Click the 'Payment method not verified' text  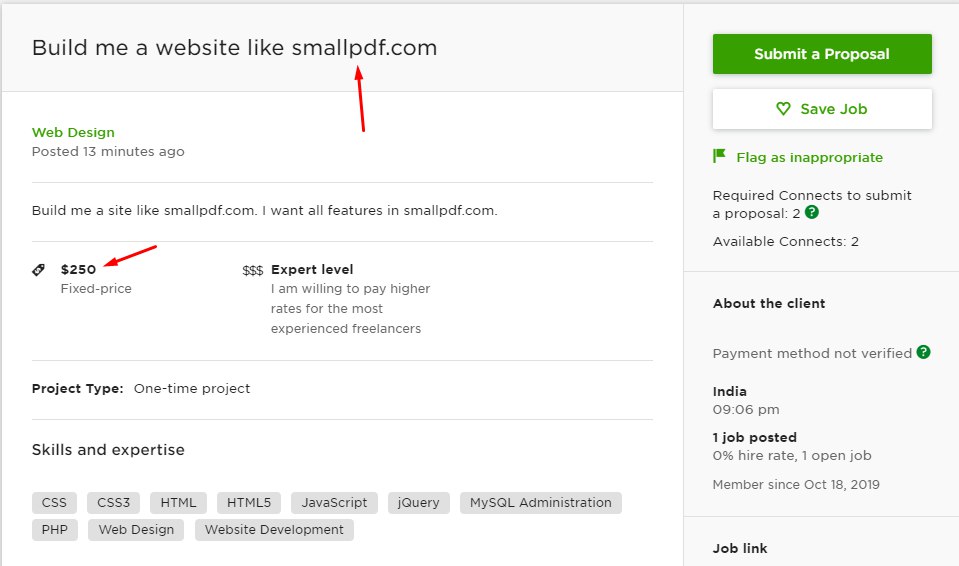pyautogui.click(x=812, y=353)
